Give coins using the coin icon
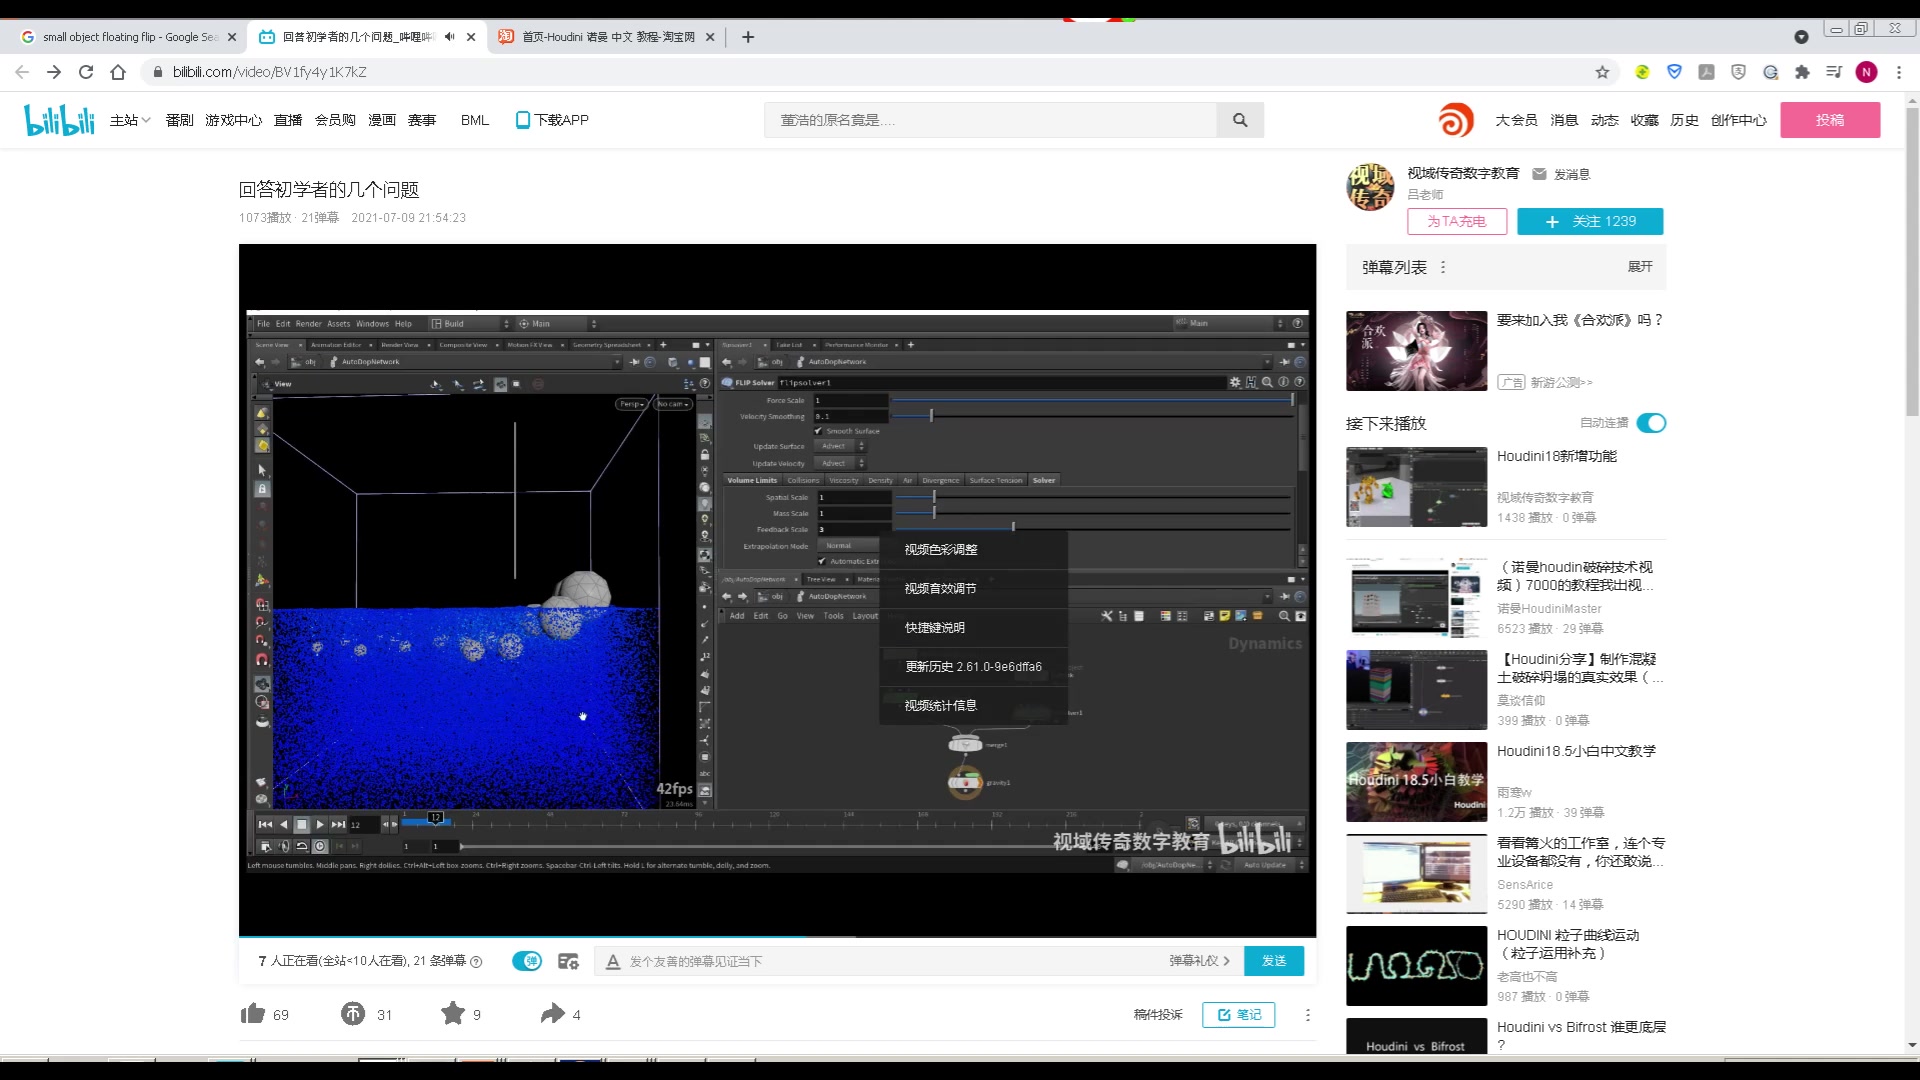This screenshot has height=1080, width=1920. tap(353, 1014)
